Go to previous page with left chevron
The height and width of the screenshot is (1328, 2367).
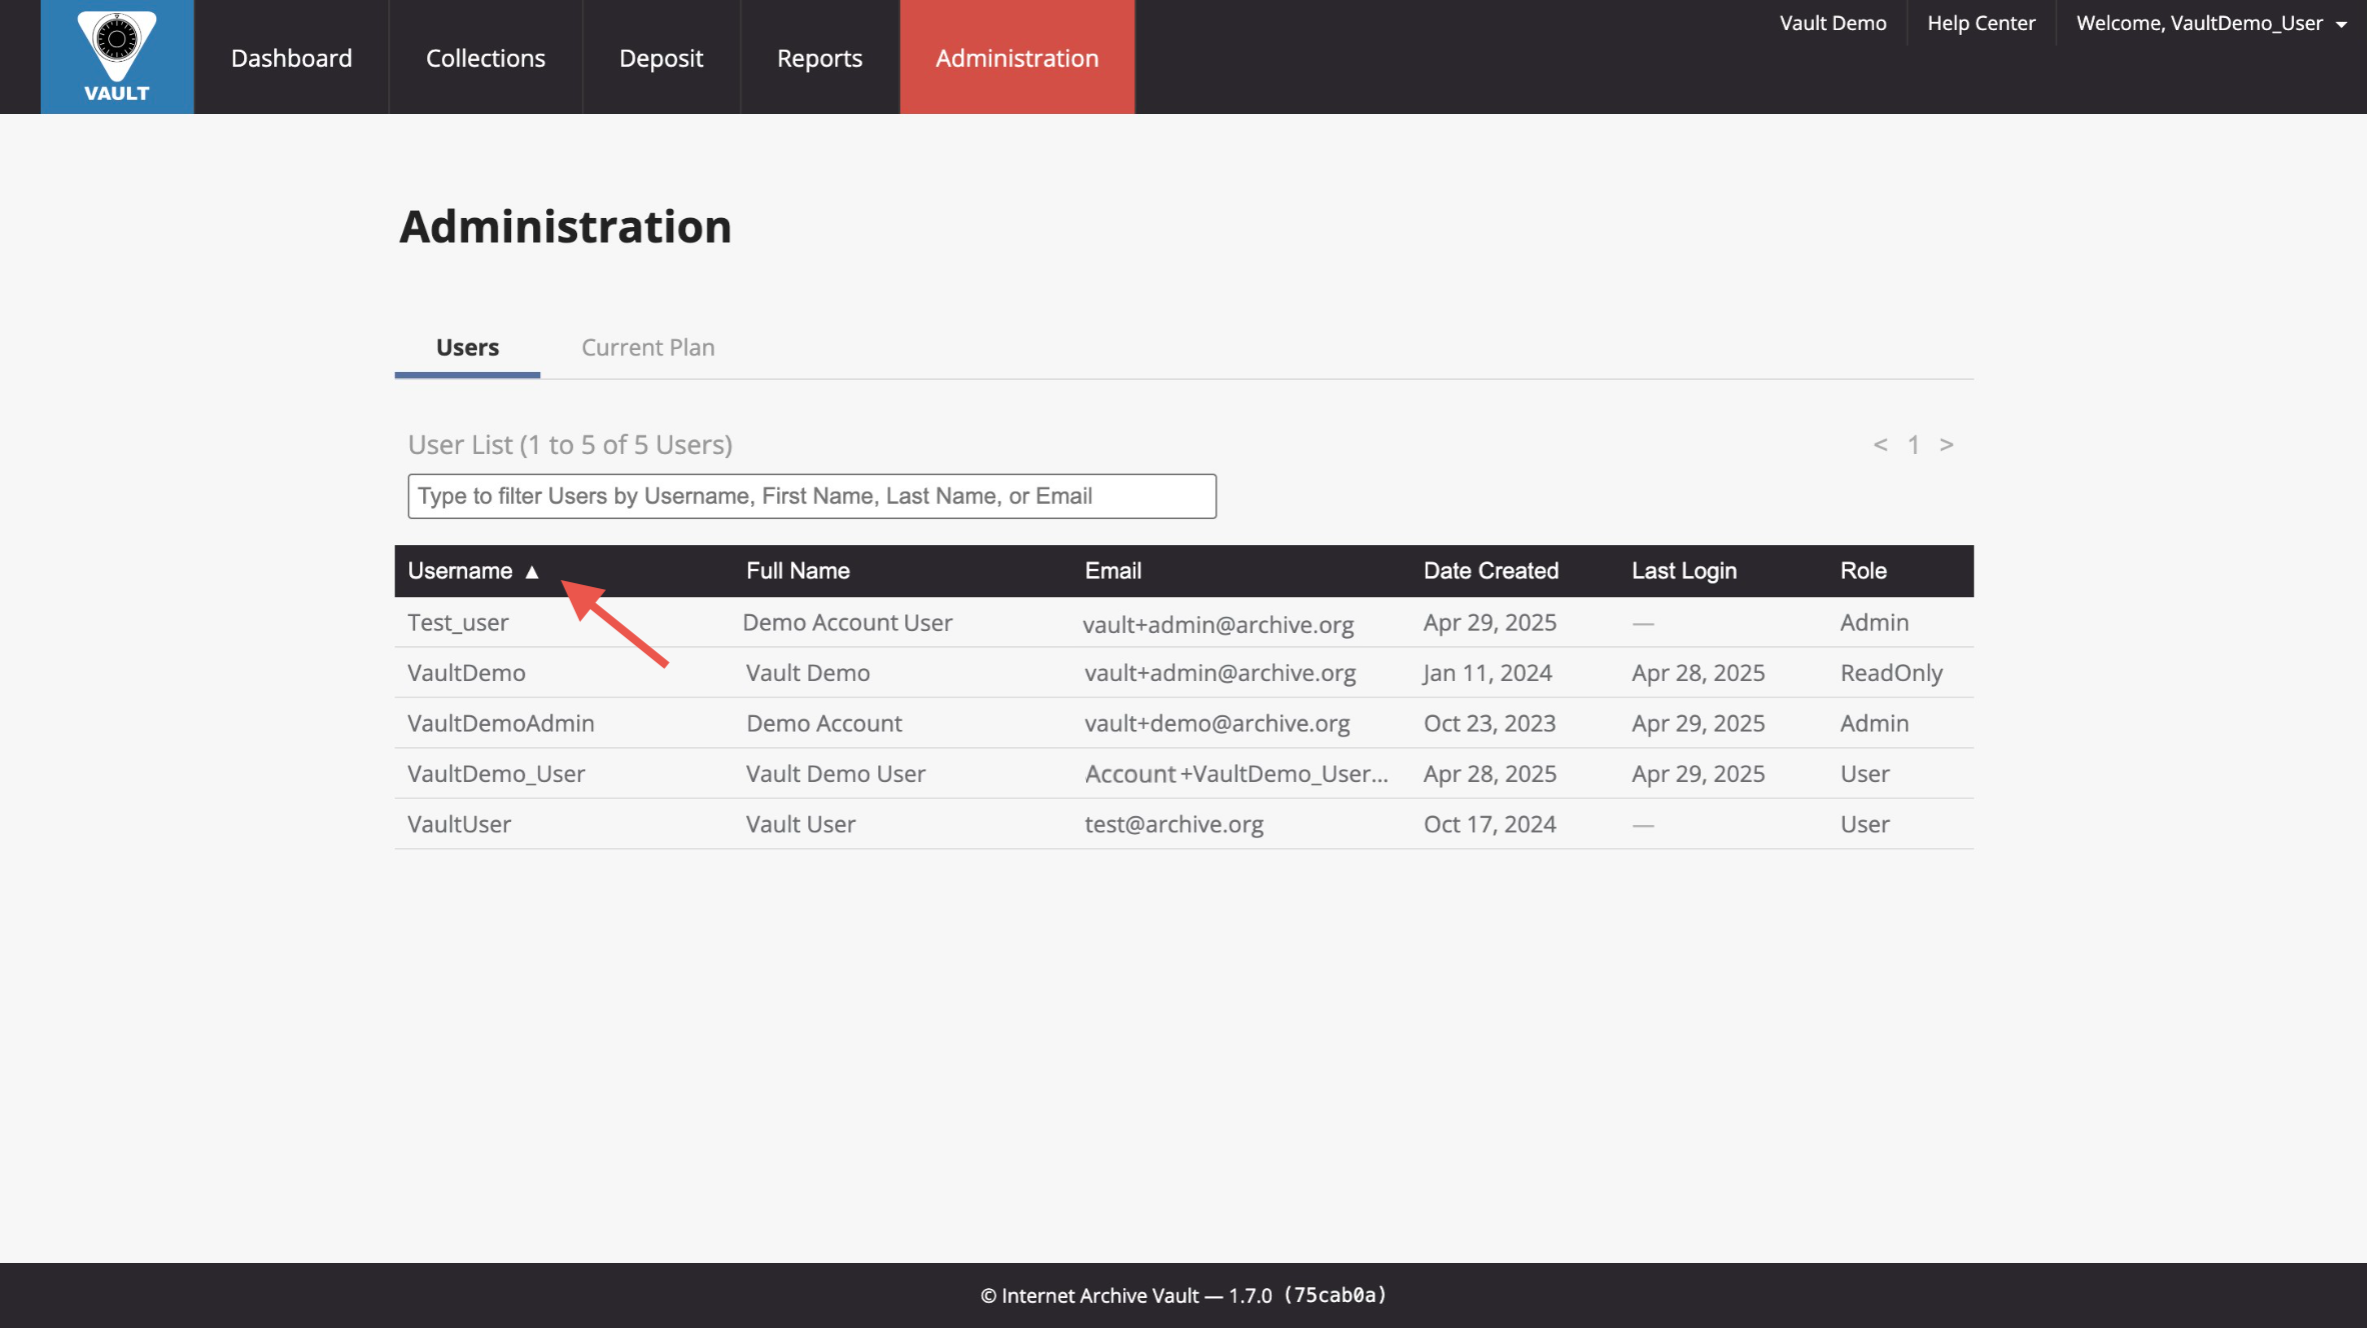(1880, 445)
